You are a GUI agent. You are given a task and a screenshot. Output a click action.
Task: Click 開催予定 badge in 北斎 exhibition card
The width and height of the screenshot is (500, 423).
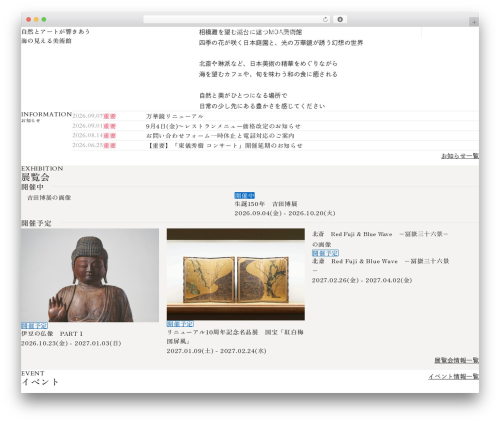pyautogui.click(x=325, y=253)
